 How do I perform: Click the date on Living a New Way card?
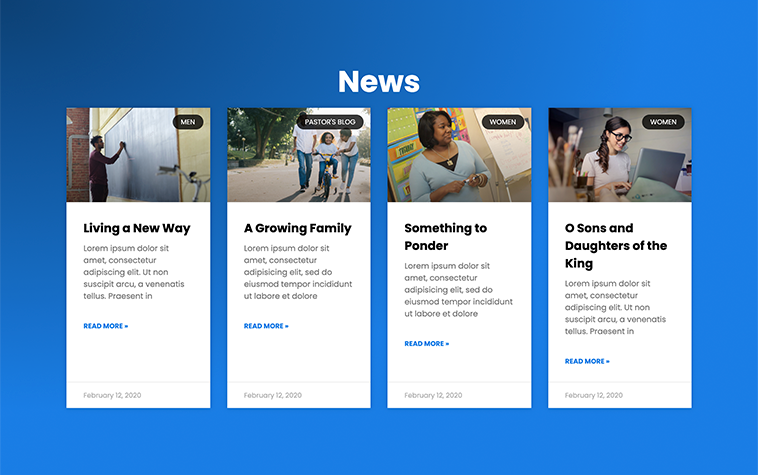112,395
